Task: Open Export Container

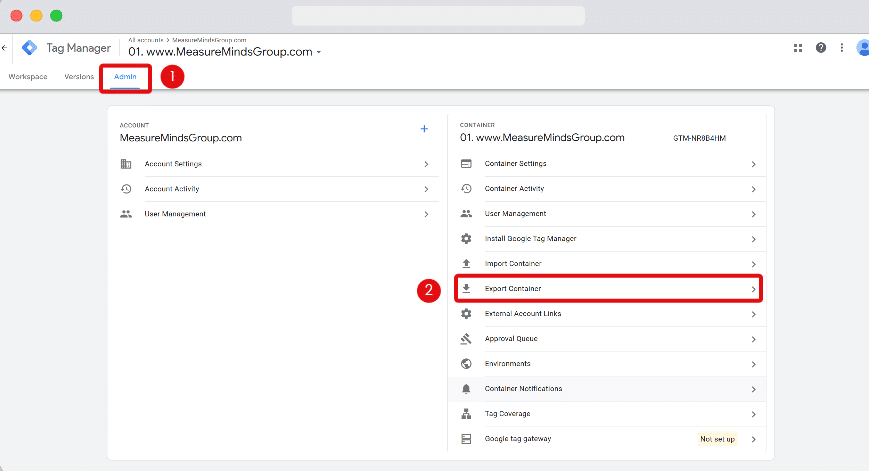Action: click(x=609, y=289)
